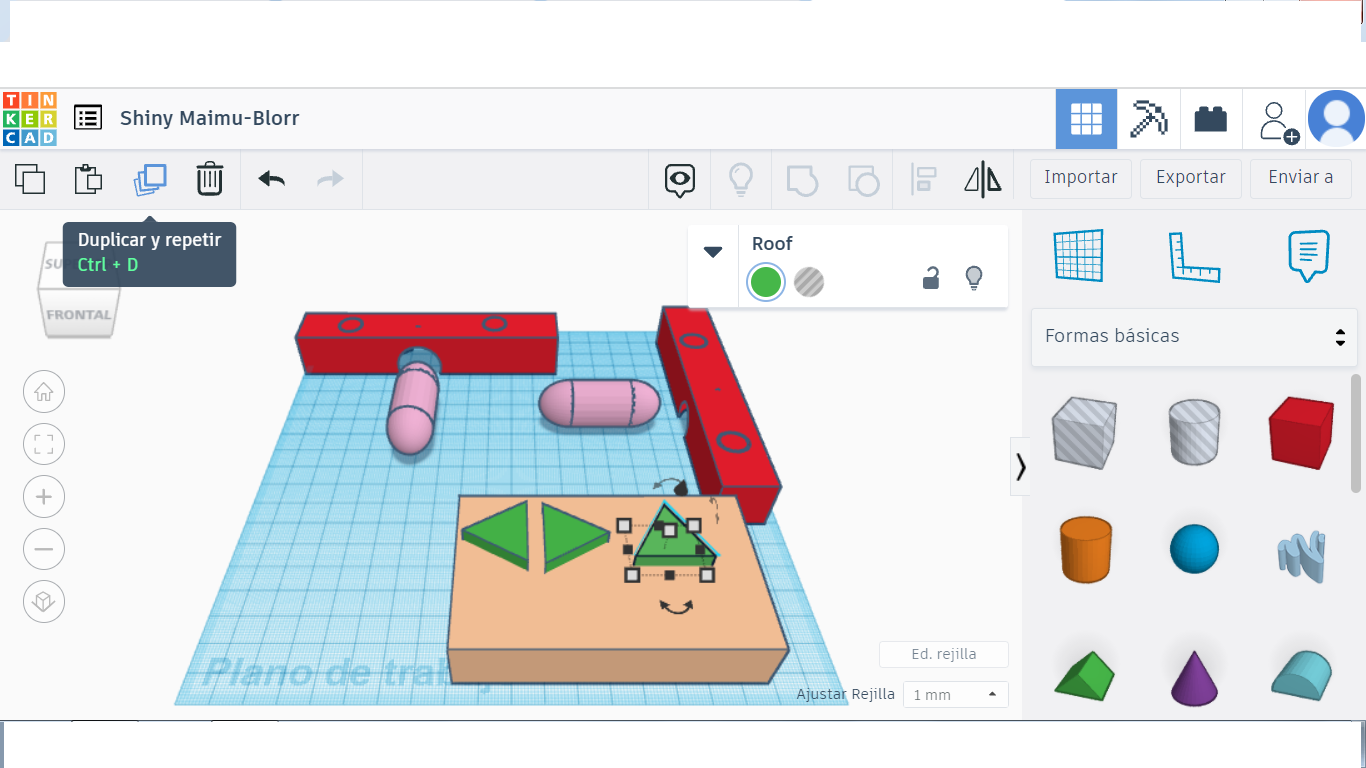Image resolution: width=1366 pixels, height=768 pixels.
Task: Zoom out with the minus button
Action: (x=44, y=549)
